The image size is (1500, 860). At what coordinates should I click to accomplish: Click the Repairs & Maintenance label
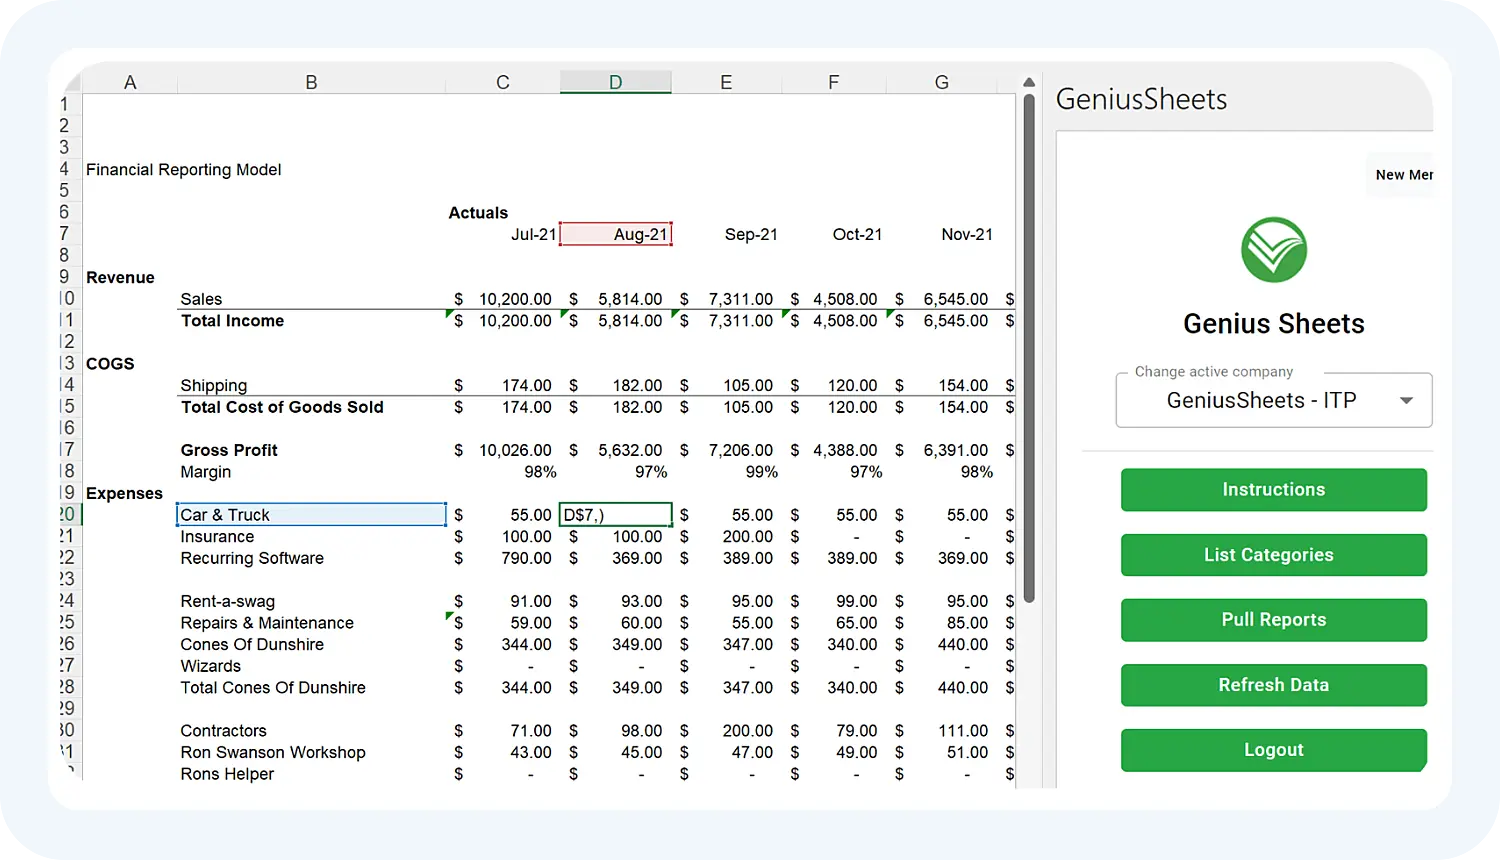tap(267, 623)
